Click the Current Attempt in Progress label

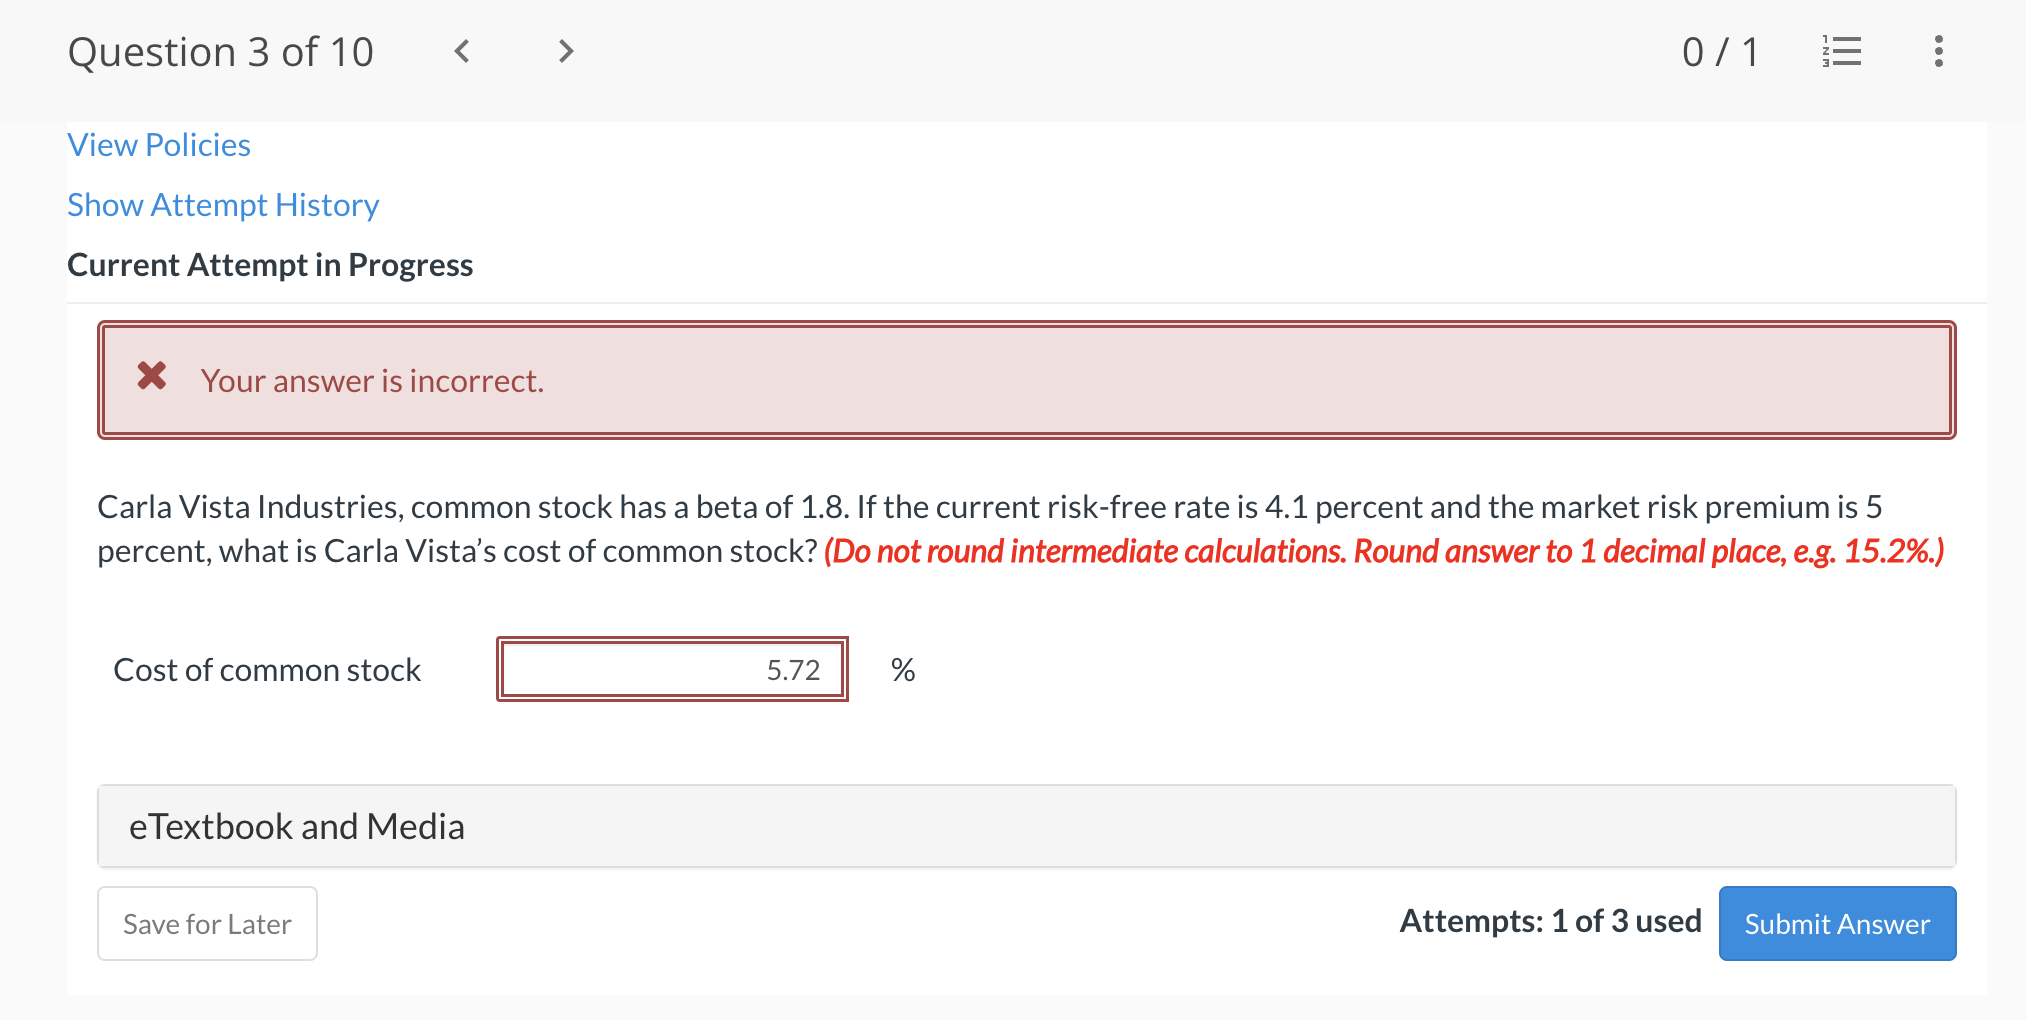270,264
